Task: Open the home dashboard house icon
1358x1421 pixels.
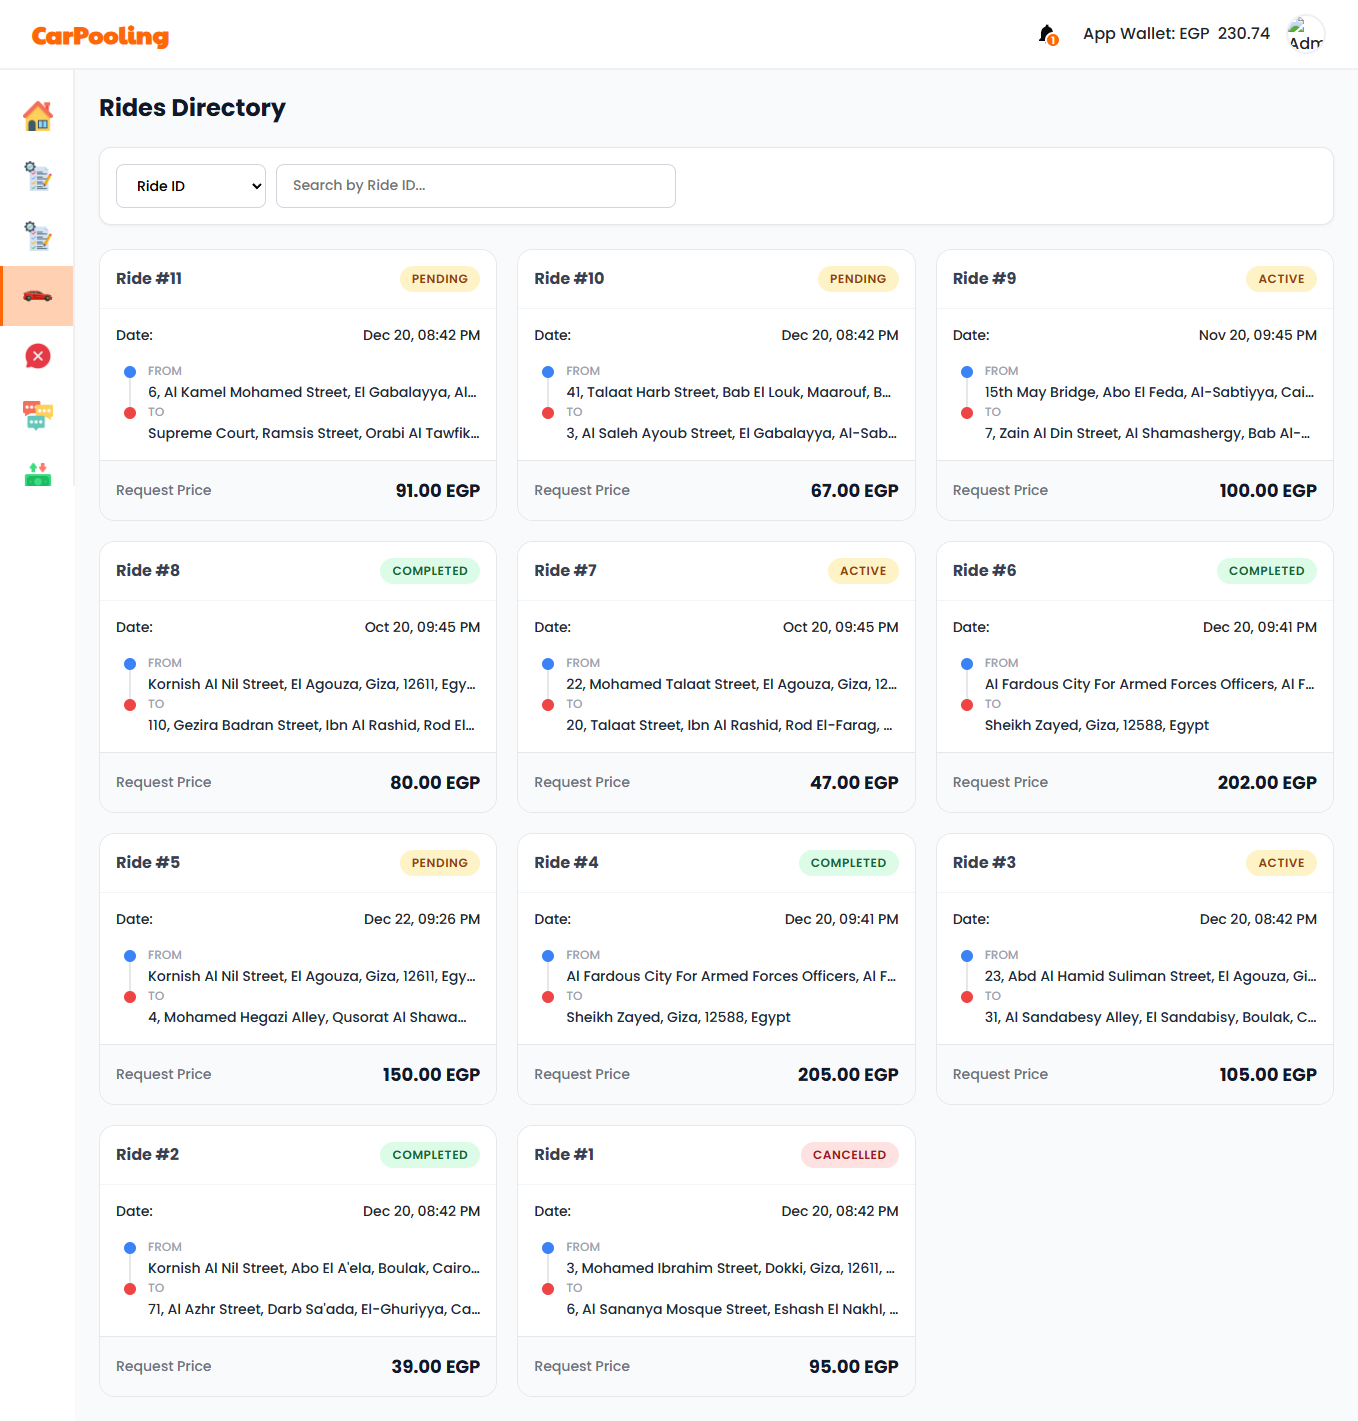Action: (38, 116)
